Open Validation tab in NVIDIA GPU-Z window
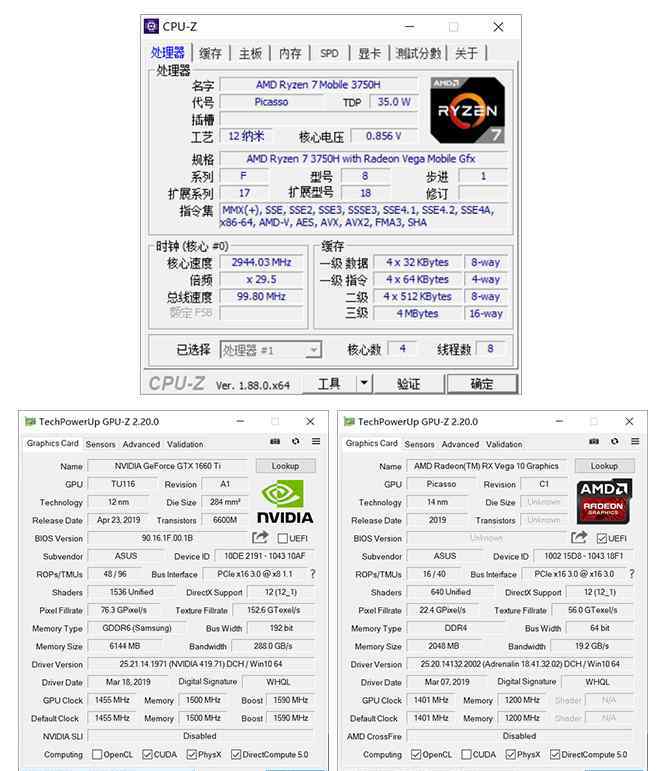The image size is (668, 771). coord(185,444)
